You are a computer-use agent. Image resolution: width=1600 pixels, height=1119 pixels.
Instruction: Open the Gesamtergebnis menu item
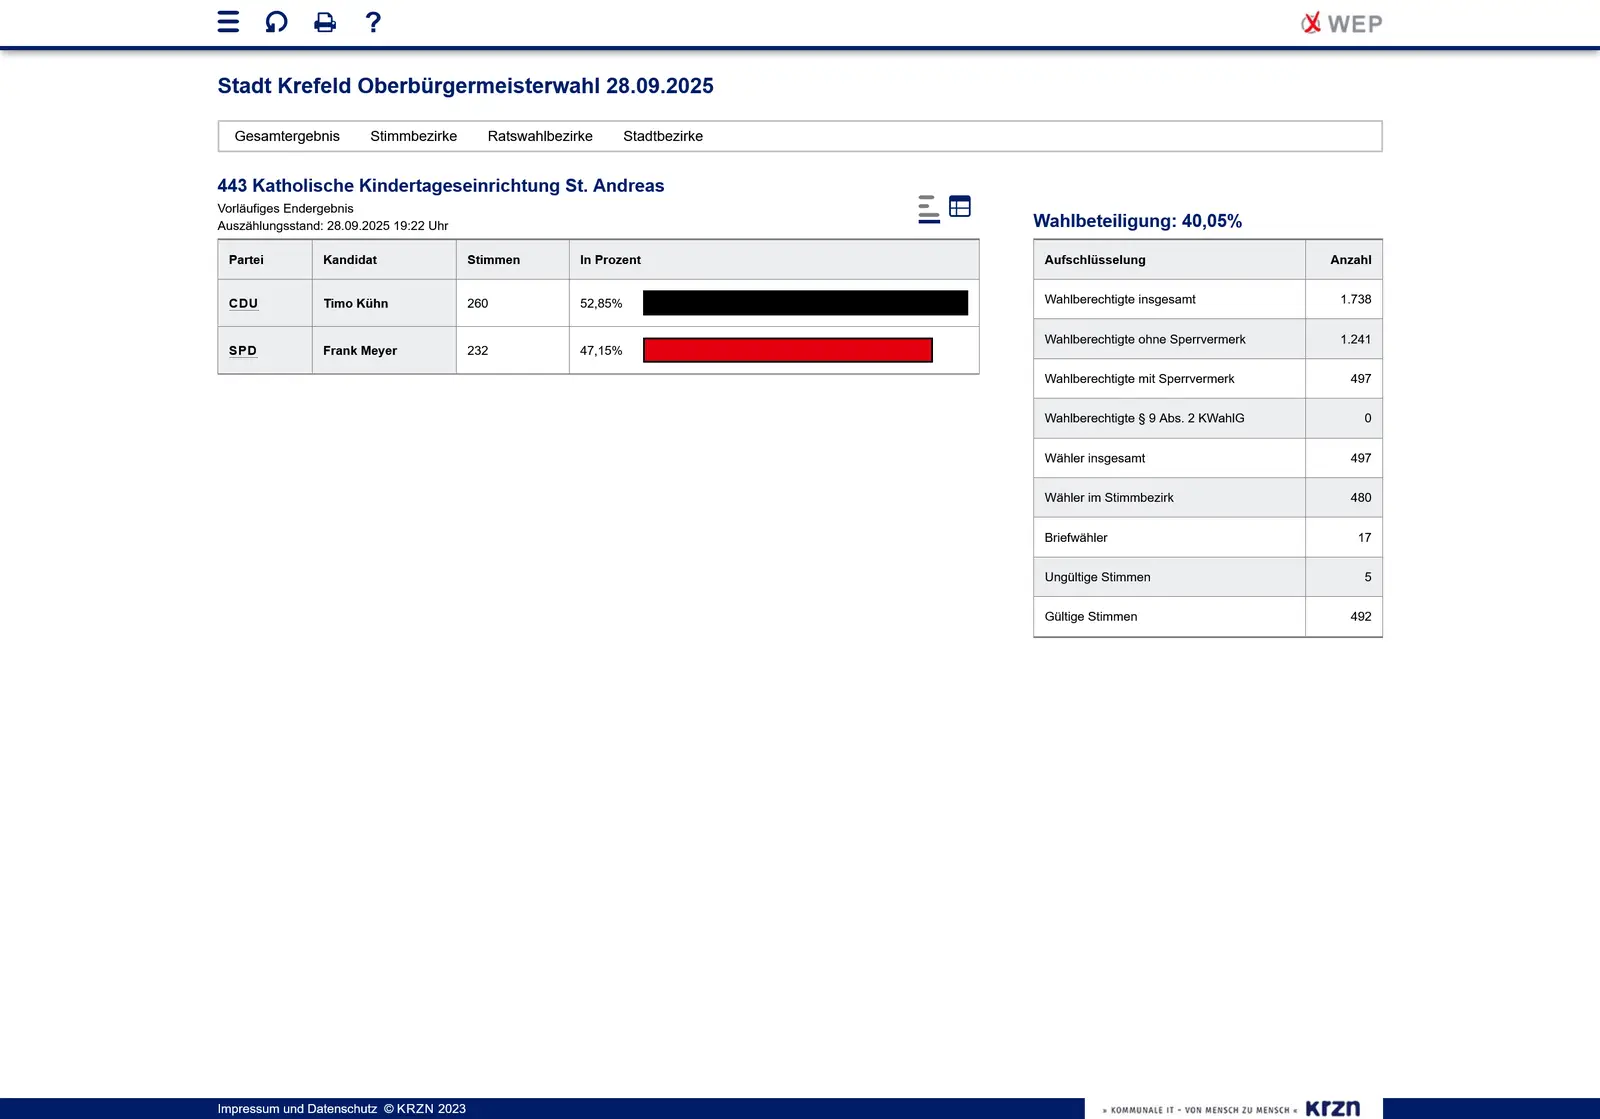[x=287, y=136]
